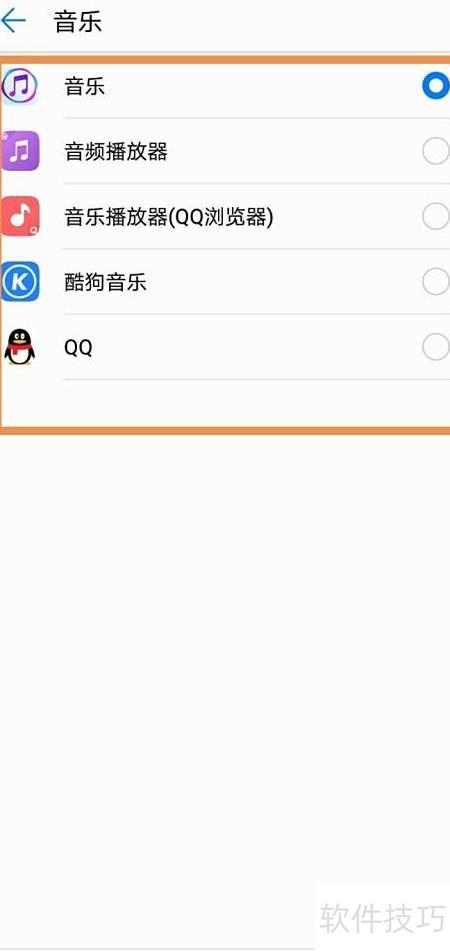Pick the 酷狗音乐 text label

click(x=106, y=282)
